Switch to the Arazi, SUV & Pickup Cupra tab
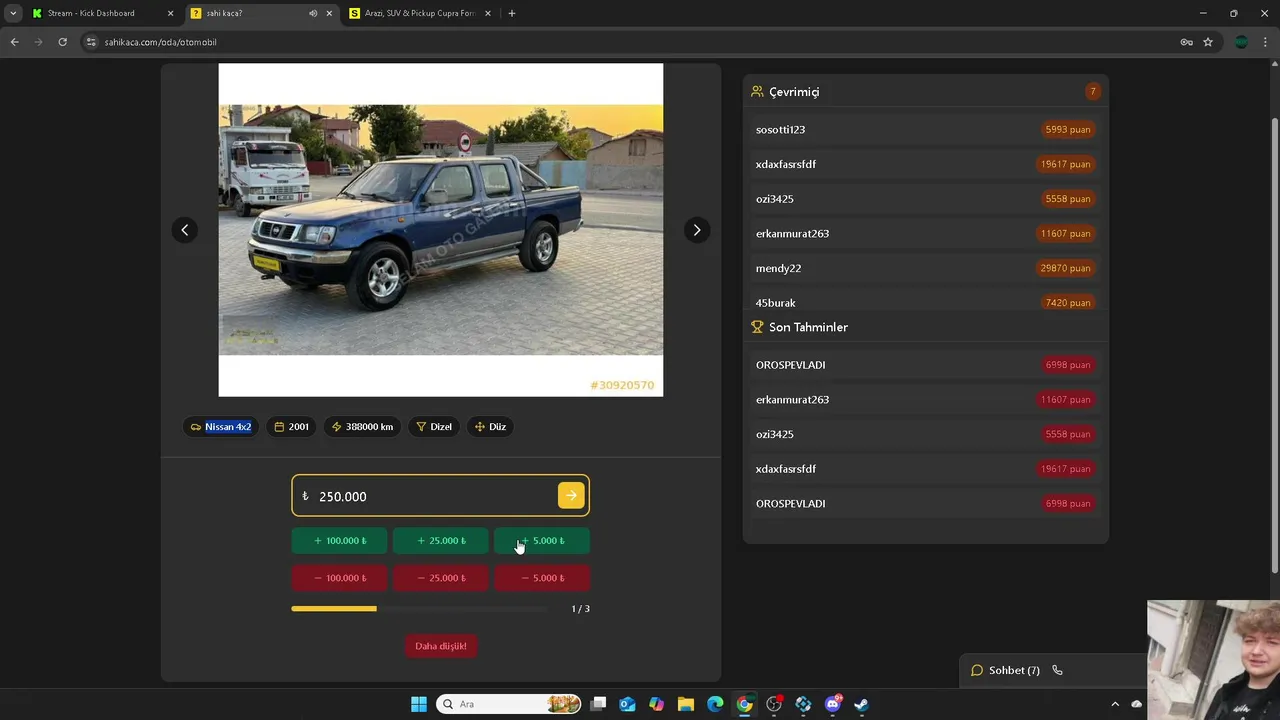 tap(419, 13)
